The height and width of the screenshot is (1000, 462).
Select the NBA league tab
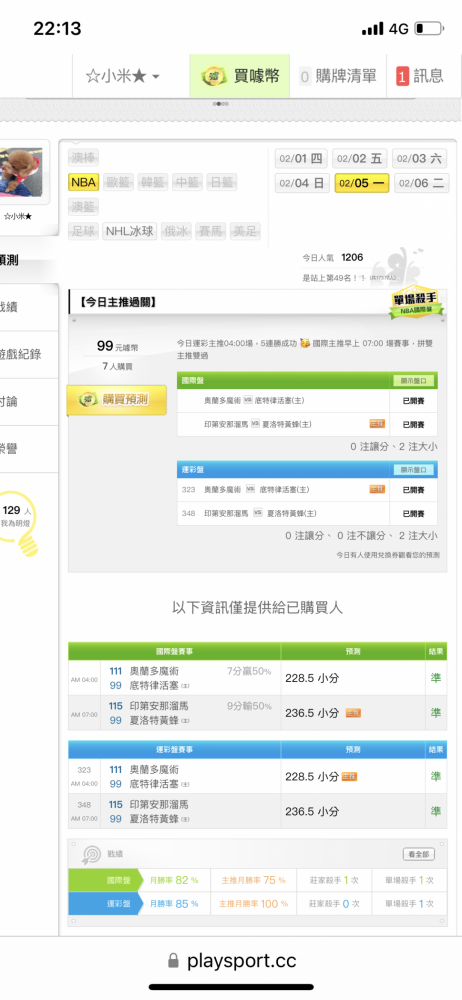pyautogui.click(x=84, y=182)
